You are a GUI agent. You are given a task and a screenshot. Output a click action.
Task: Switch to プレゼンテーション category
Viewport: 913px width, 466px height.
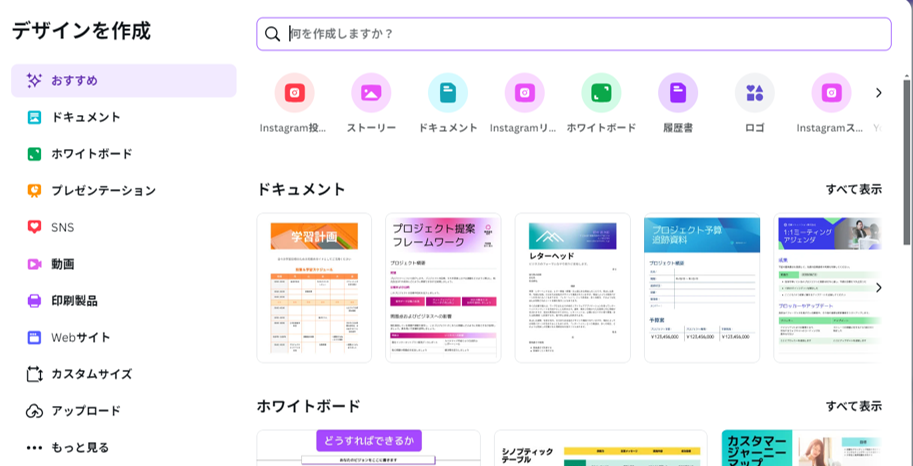pos(103,190)
